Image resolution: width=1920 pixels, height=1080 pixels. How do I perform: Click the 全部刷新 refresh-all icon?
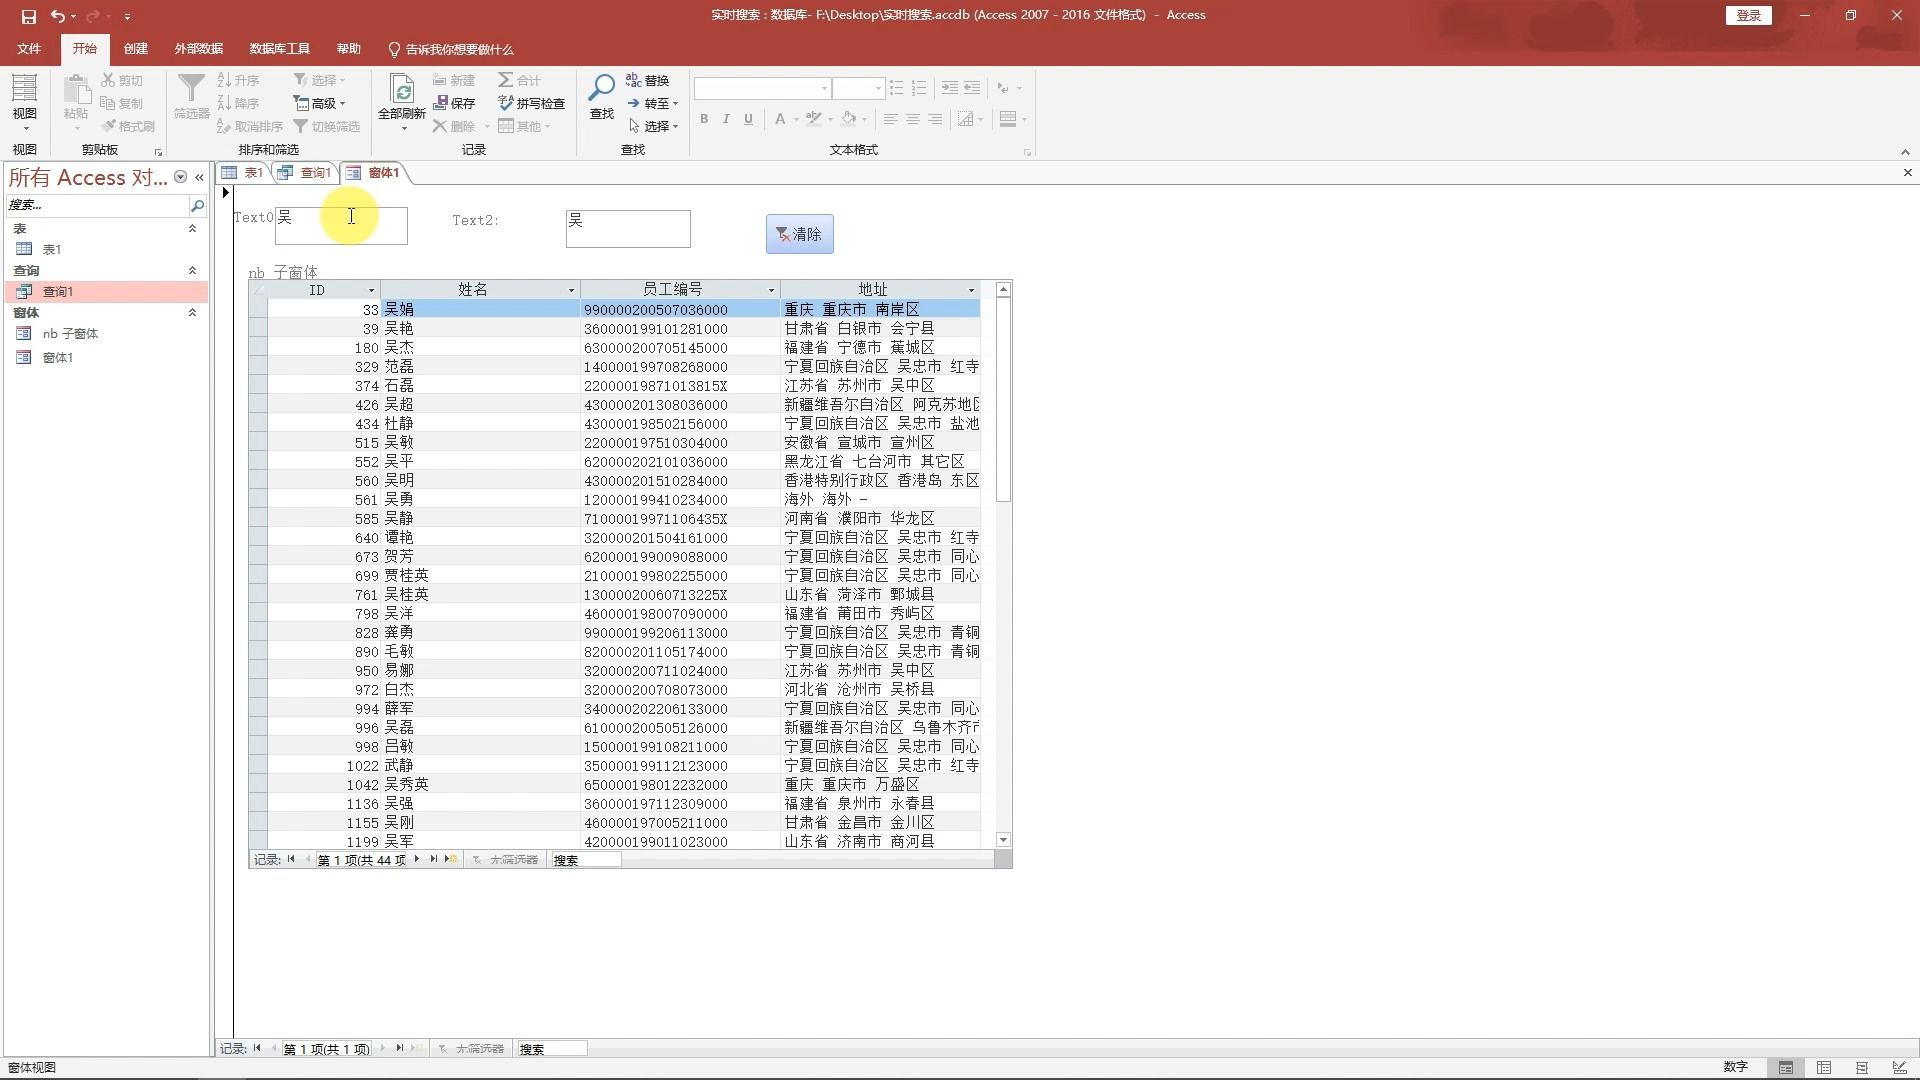pyautogui.click(x=402, y=91)
